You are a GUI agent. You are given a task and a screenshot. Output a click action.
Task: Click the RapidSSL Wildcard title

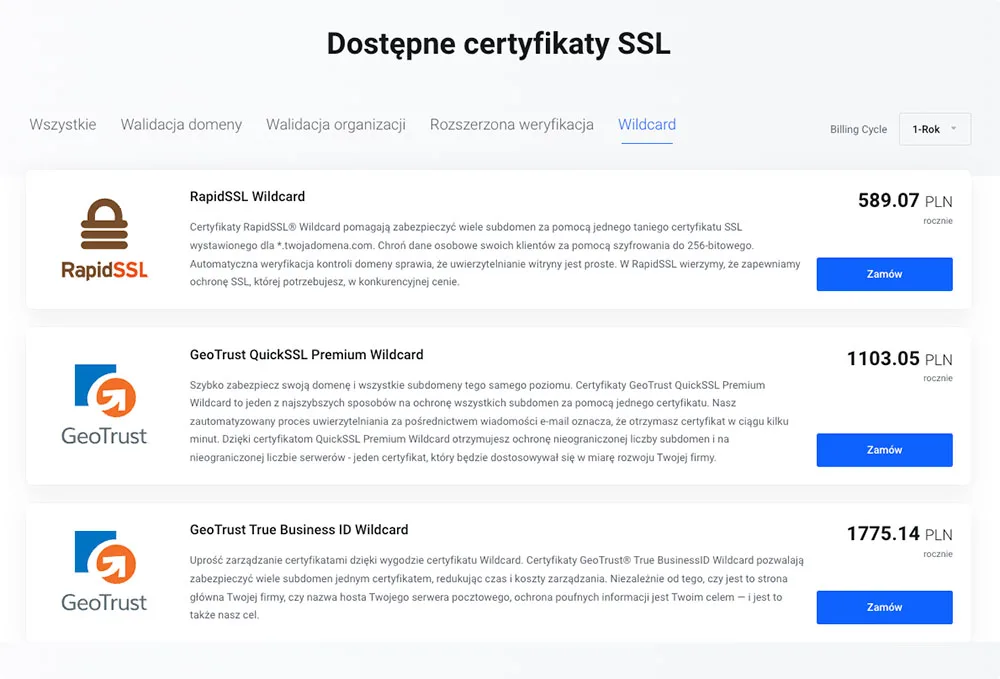point(247,196)
